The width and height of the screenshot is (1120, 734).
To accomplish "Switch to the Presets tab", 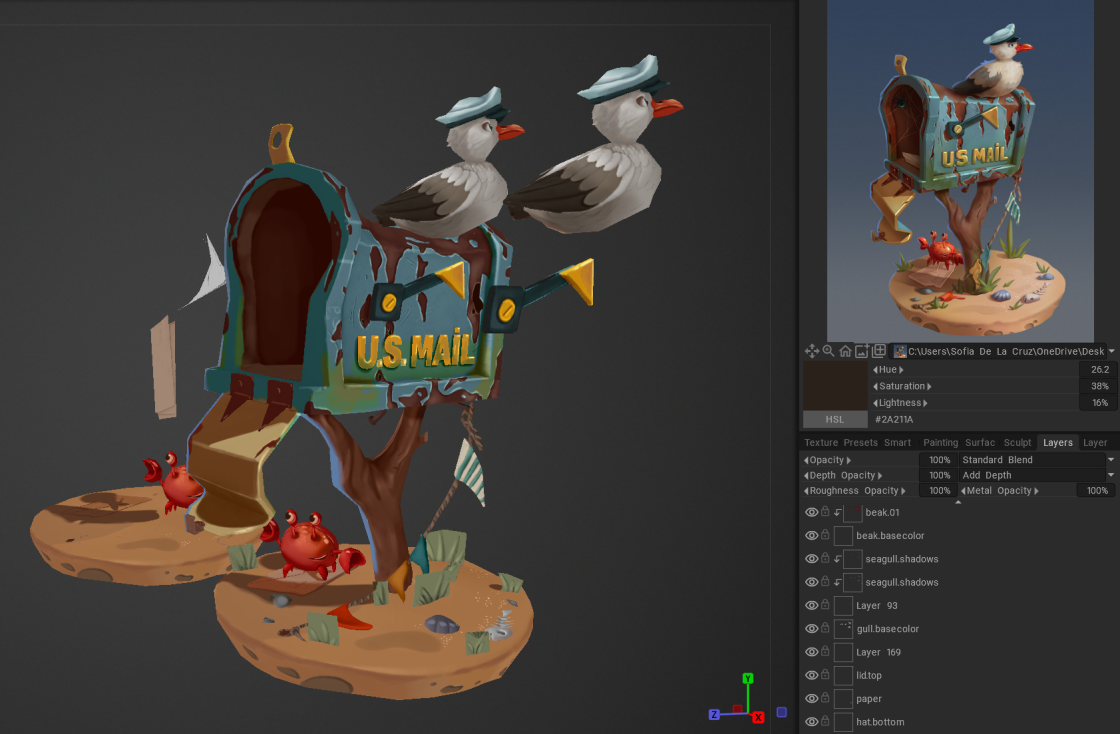I will click(861, 443).
